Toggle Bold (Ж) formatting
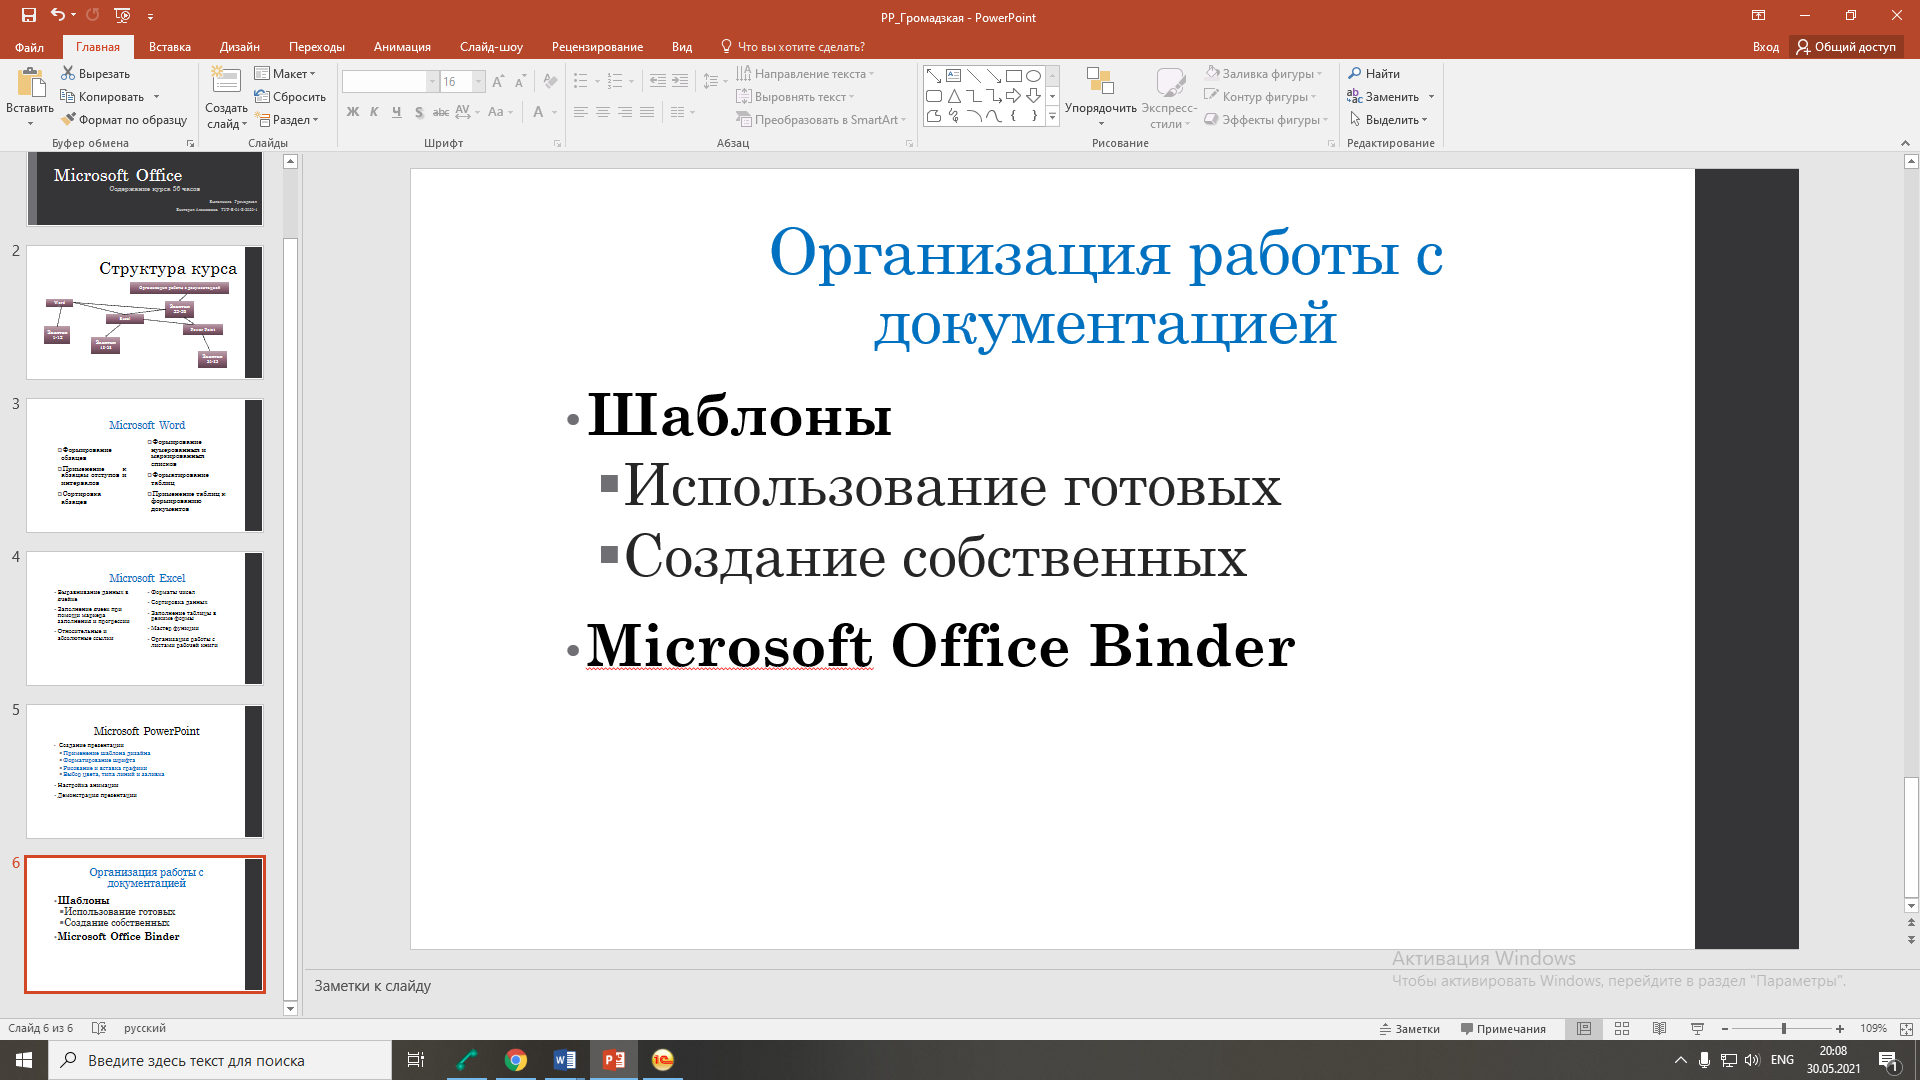Image resolution: width=1920 pixels, height=1080 pixels. 352,112
